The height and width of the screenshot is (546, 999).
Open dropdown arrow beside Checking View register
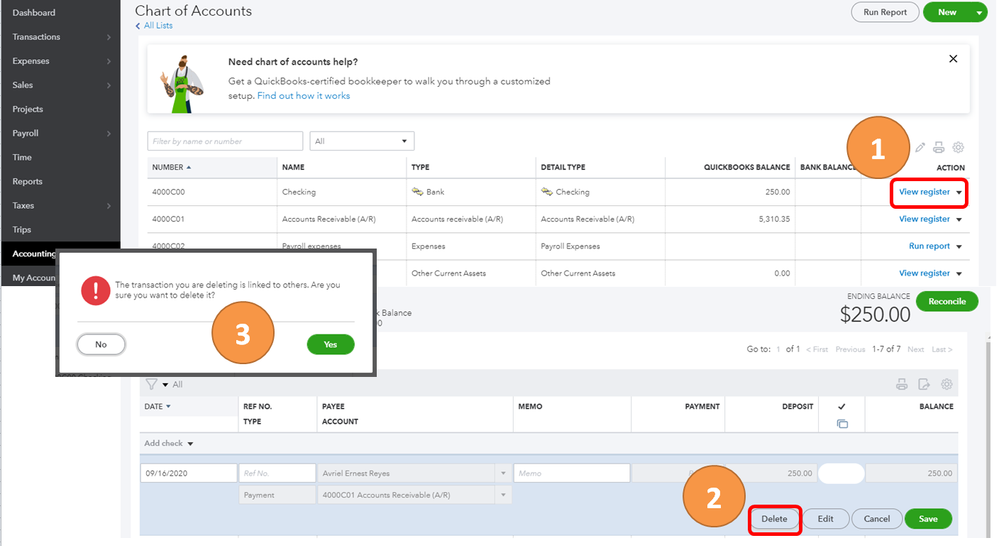[x=960, y=192]
